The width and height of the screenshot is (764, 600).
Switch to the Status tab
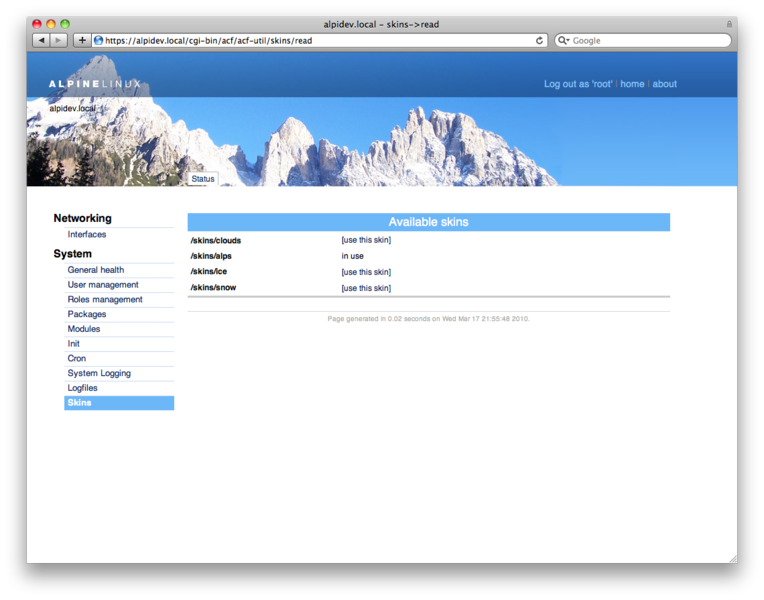pyautogui.click(x=203, y=179)
